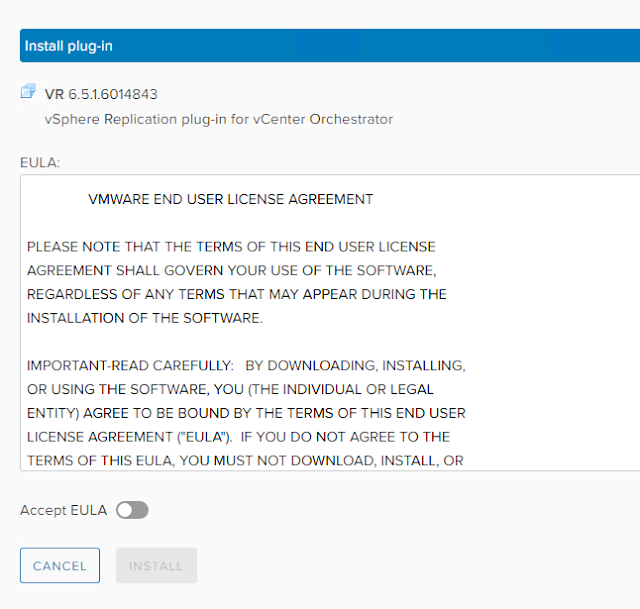Click the 'Accept EULA' label text

coord(64,510)
